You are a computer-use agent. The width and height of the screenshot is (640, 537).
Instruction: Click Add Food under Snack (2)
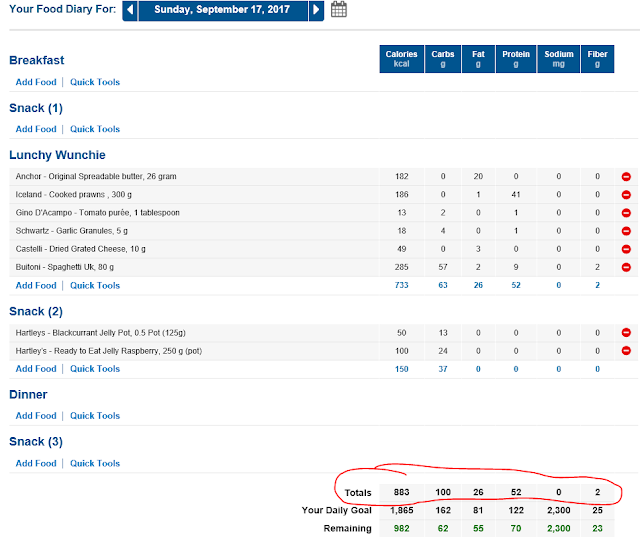pyautogui.click(x=36, y=369)
